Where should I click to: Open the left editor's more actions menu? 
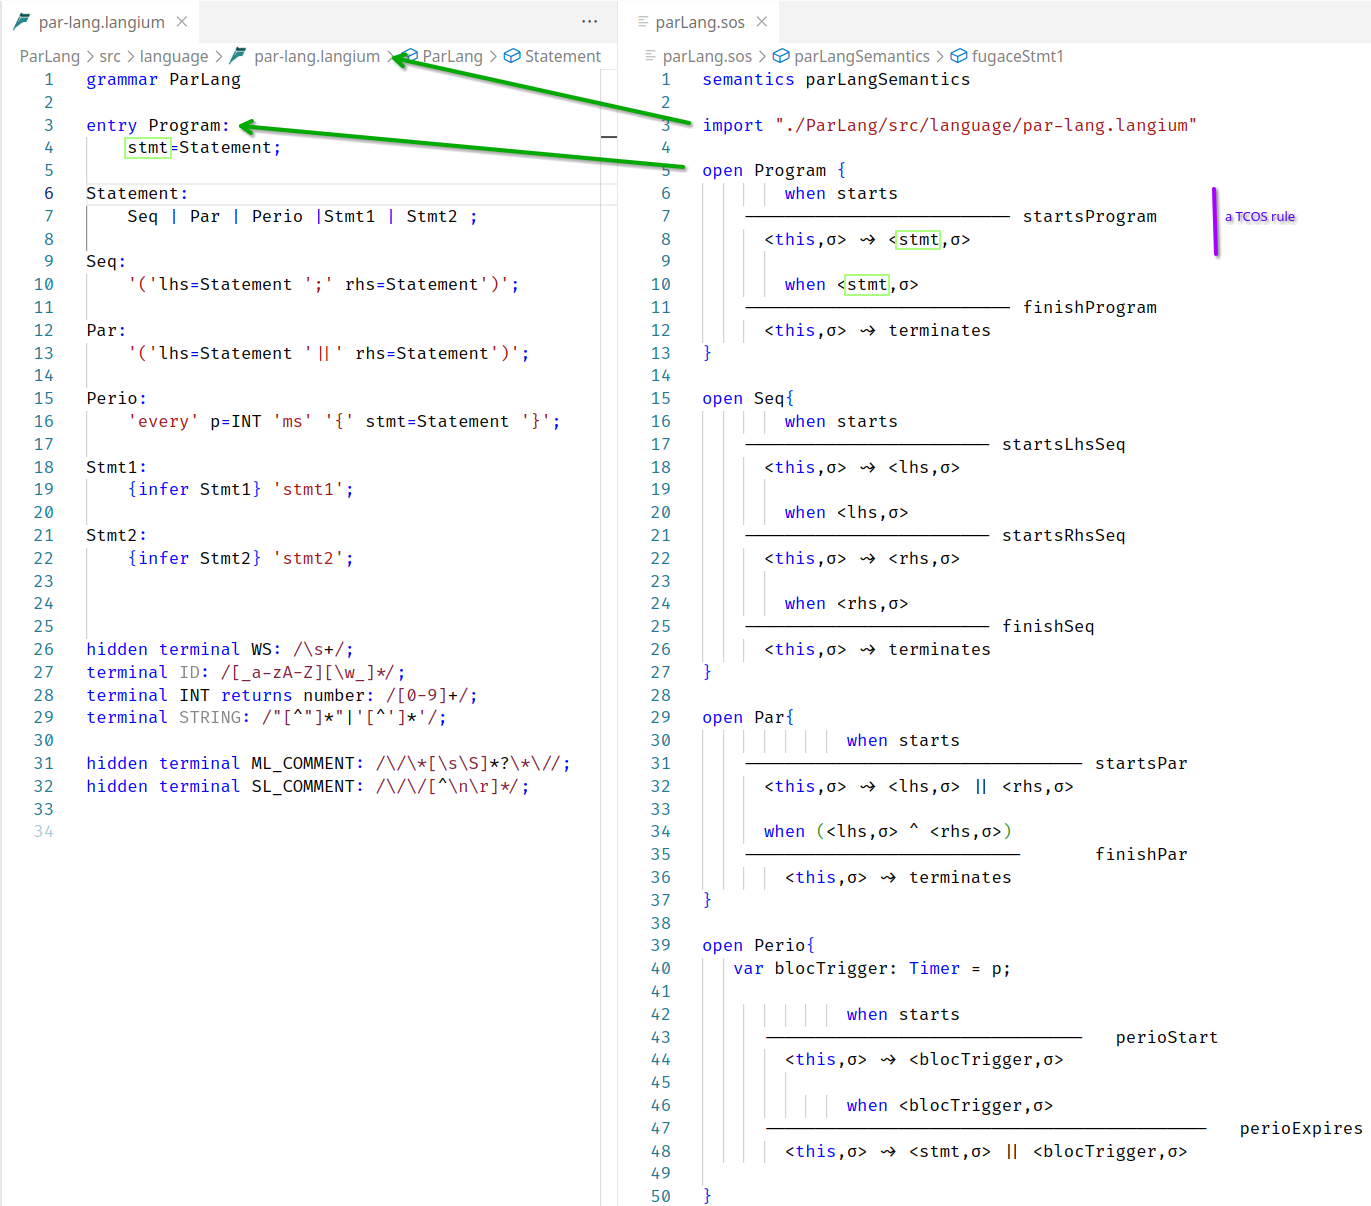(590, 22)
